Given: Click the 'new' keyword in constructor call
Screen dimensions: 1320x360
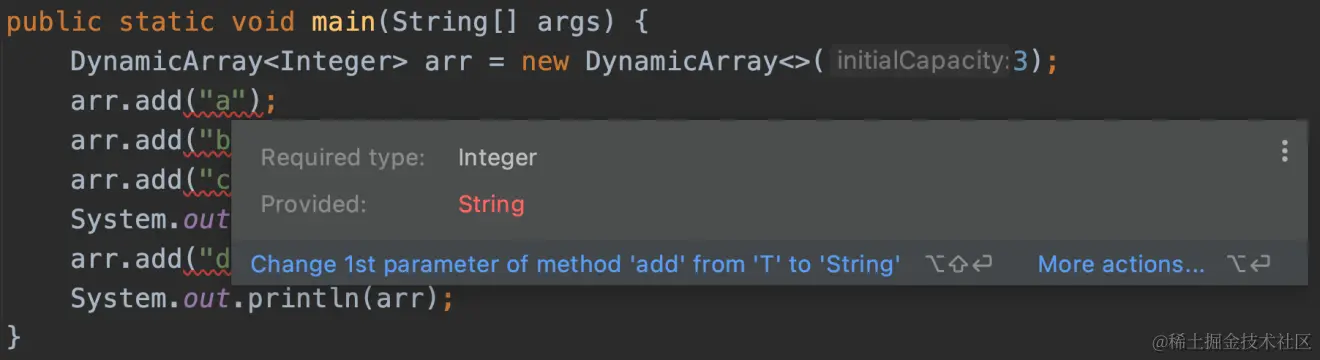Looking at the screenshot, I should pyautogui.click(x=545, y=61).
